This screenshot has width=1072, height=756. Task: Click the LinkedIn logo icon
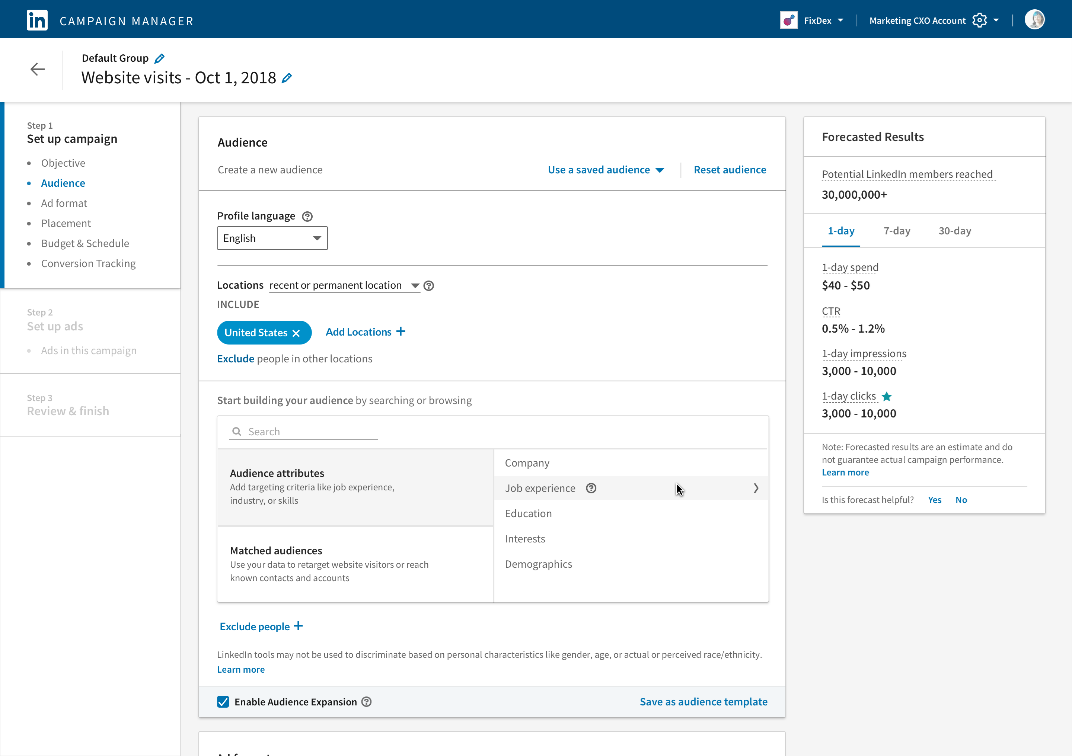37,20
